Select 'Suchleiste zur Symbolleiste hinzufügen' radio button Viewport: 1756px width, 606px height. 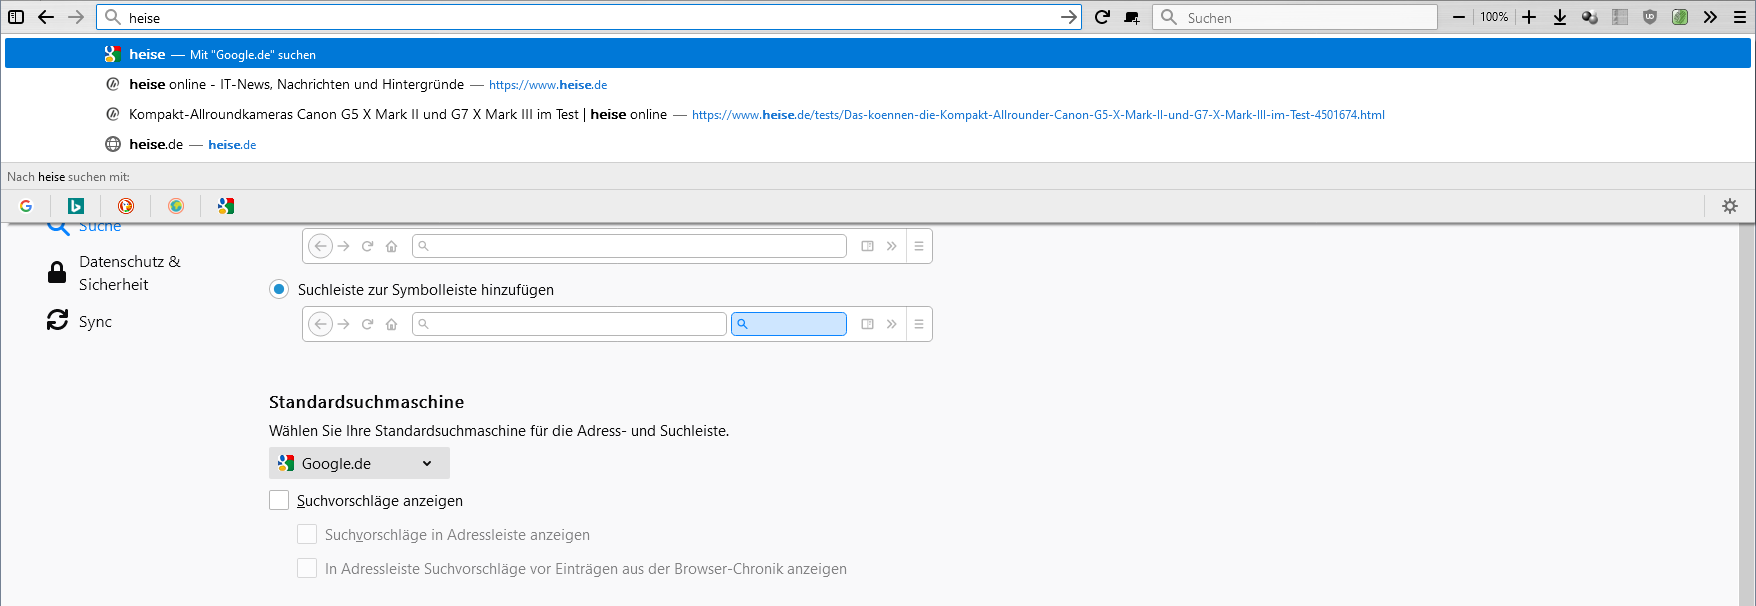point(279,289)
